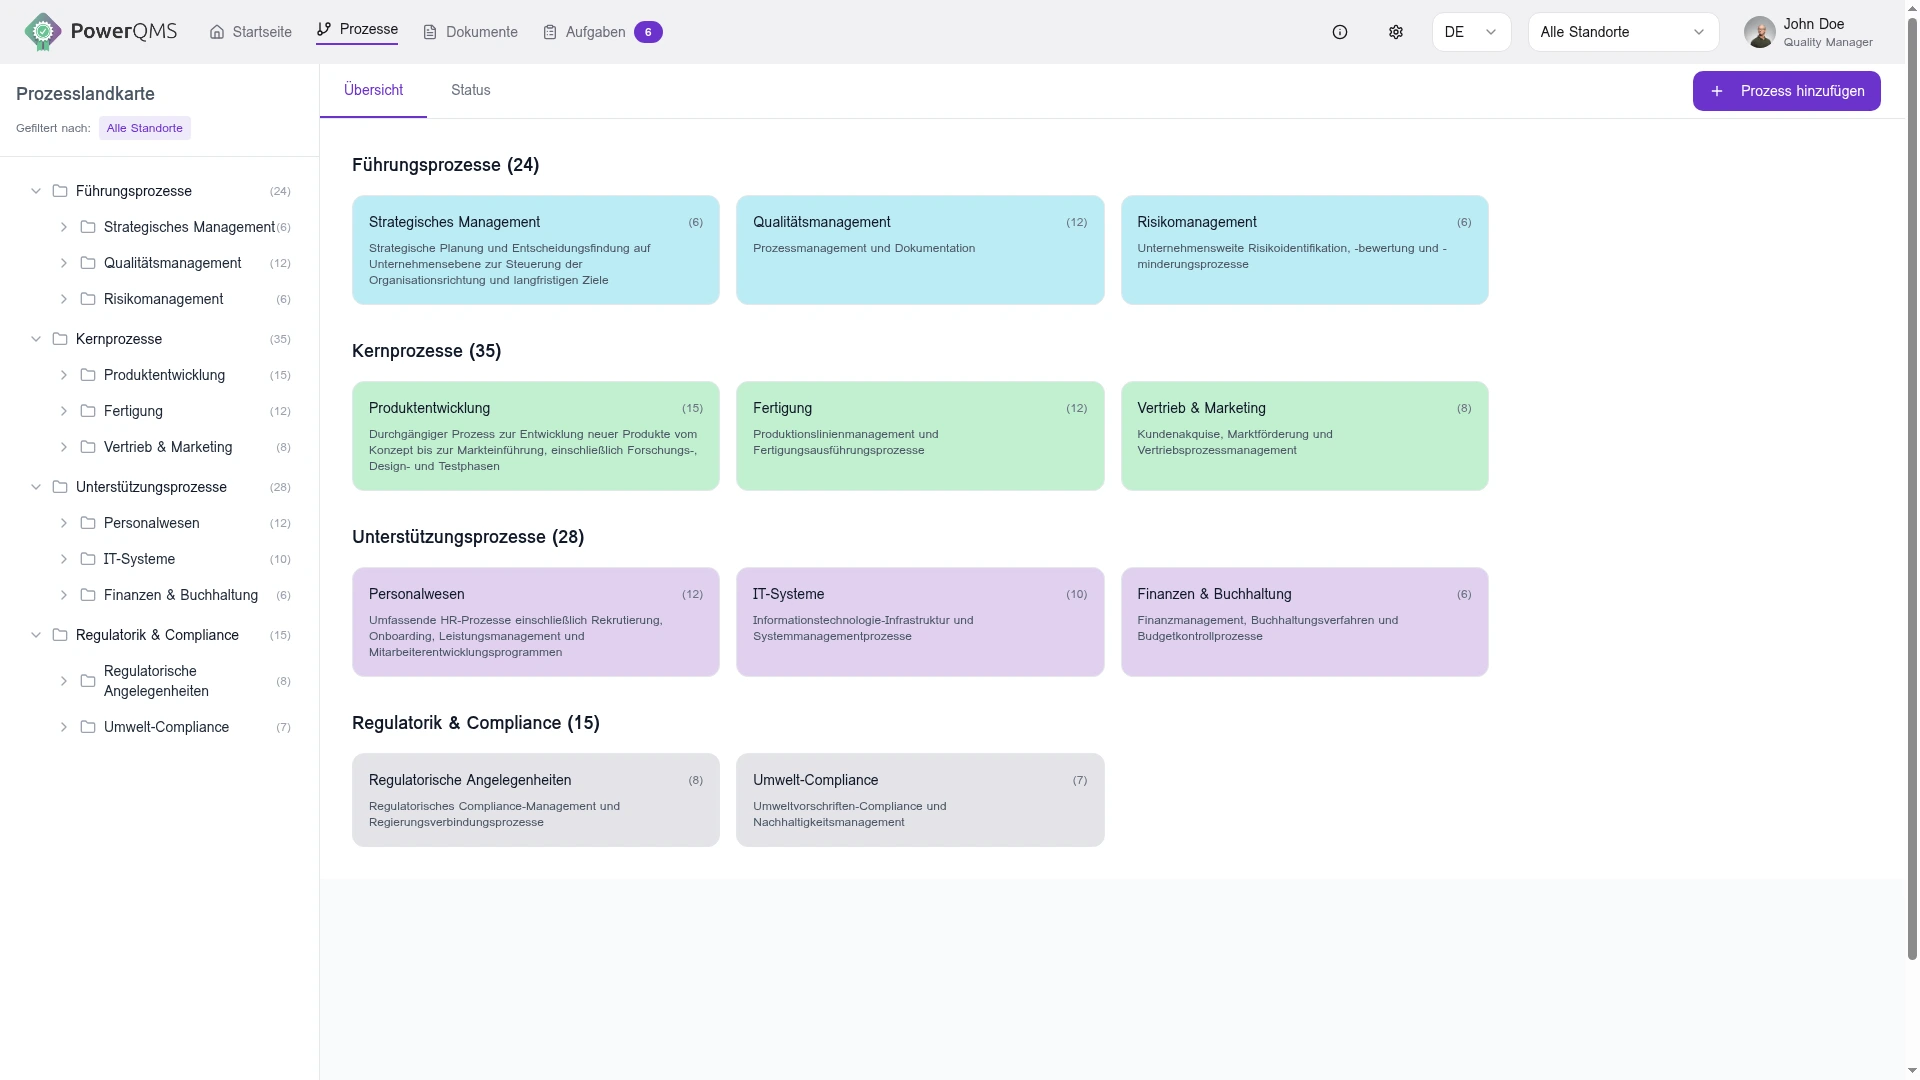Collapse Regulatorik & Compliance tree node
1920x1080 pixels.
[36, 635]
